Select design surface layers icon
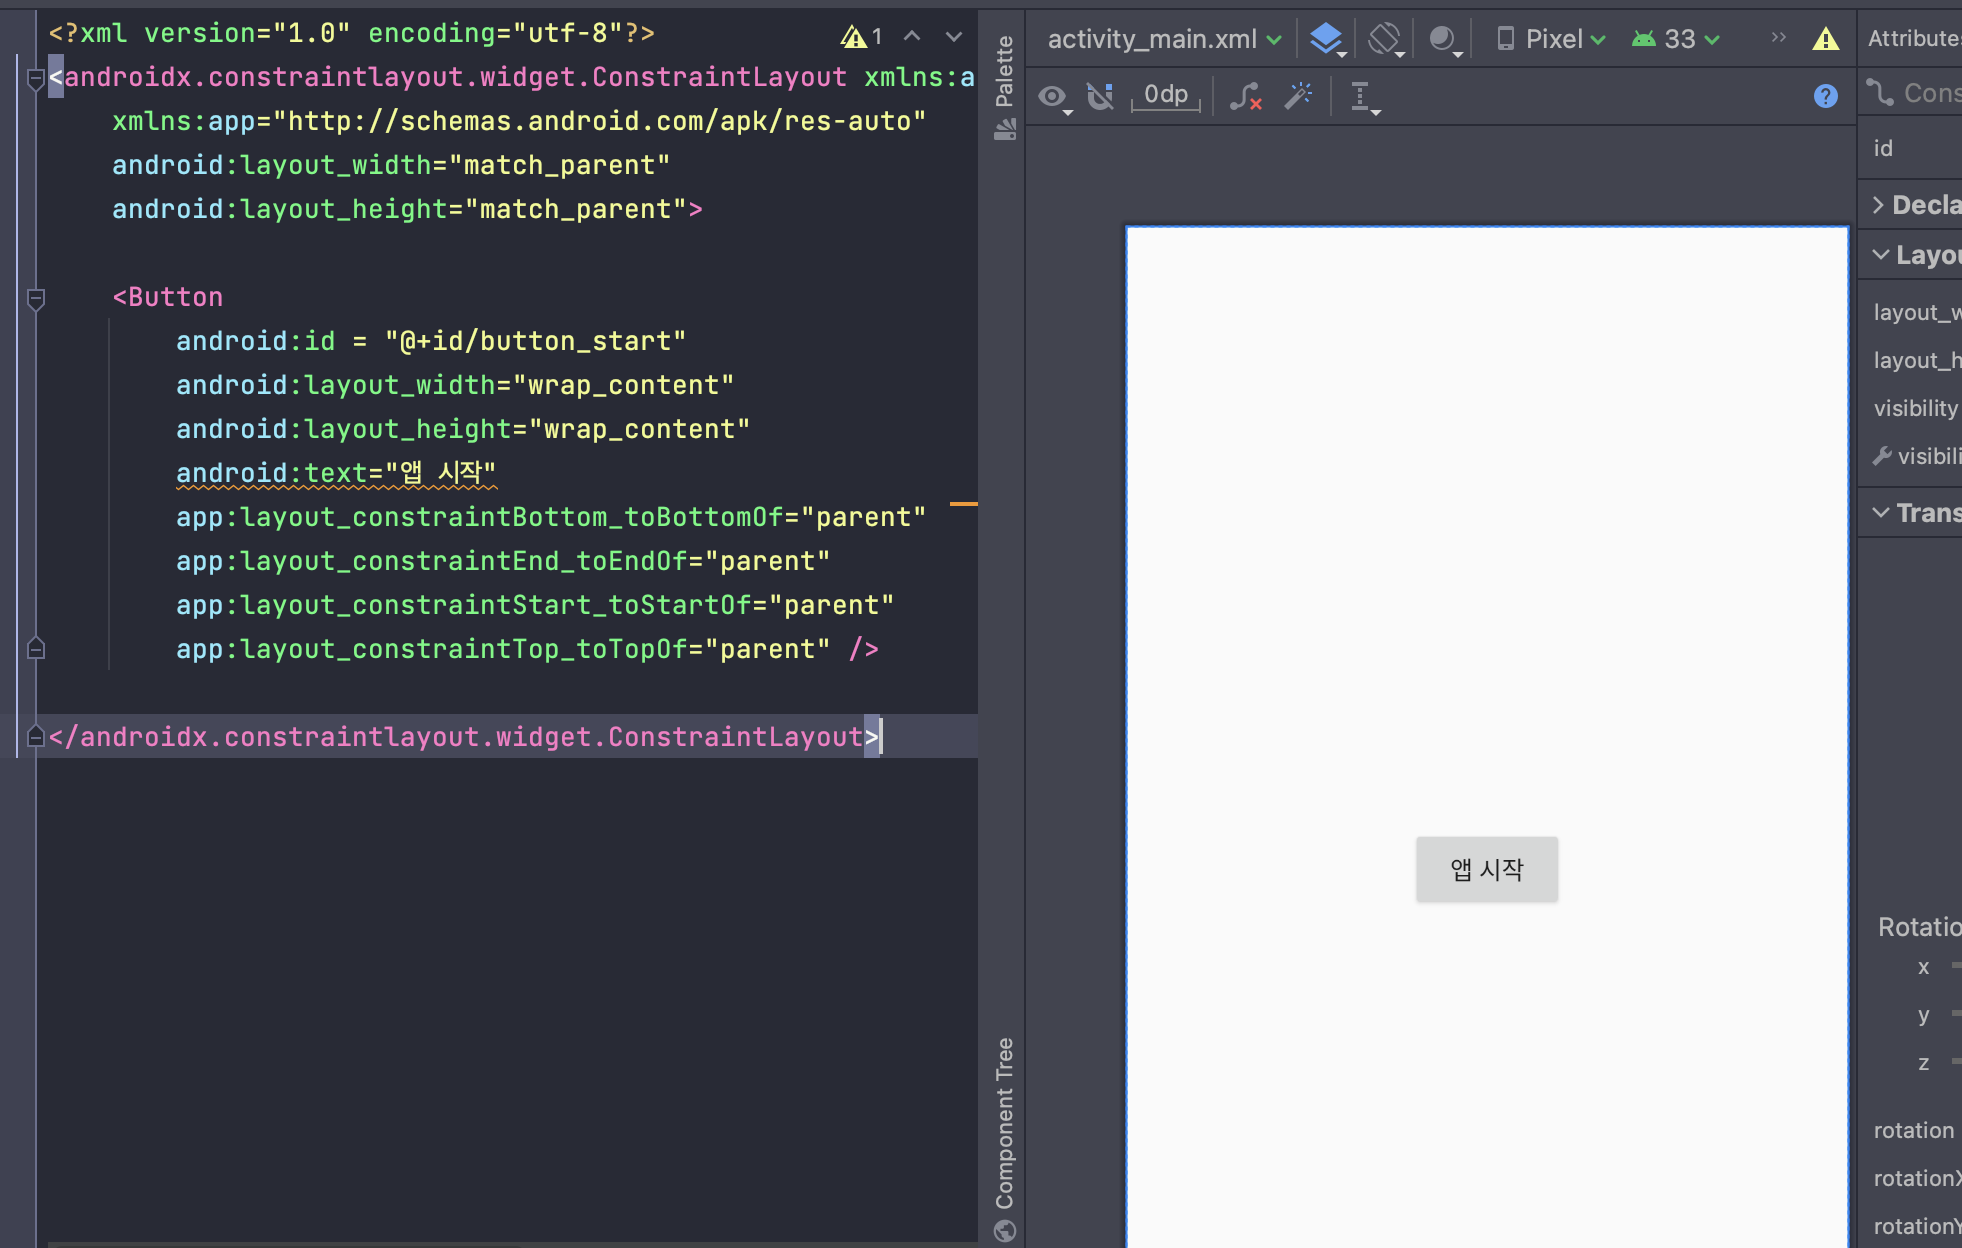 click(x=1327, y=39)
